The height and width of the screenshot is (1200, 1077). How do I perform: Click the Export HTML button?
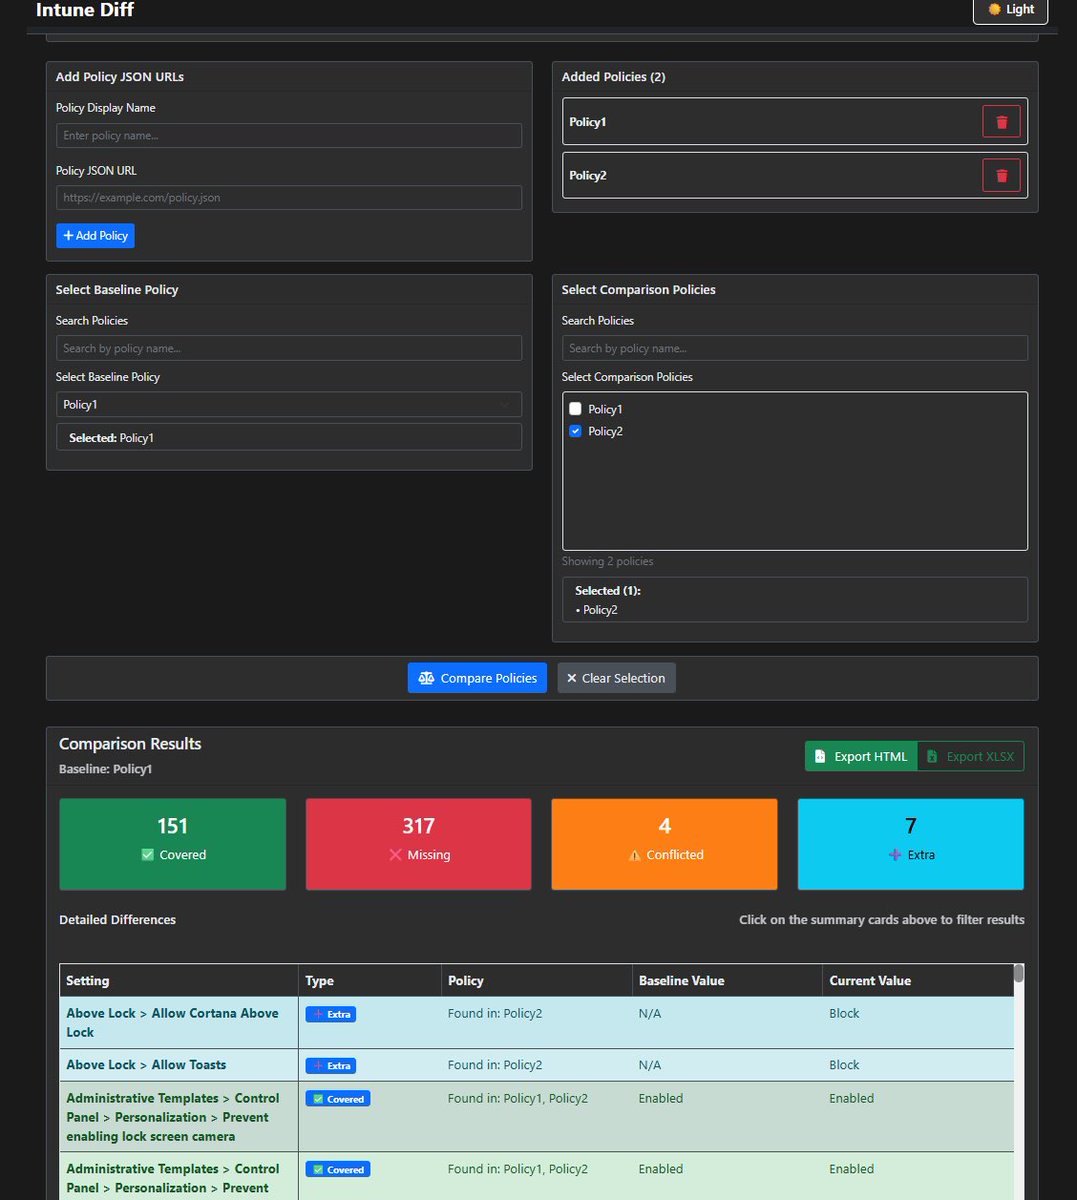point(861,756)
